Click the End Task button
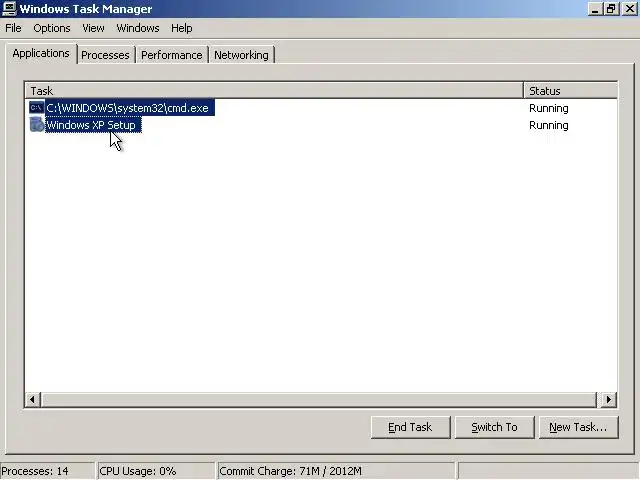 (x=410, y=427)
